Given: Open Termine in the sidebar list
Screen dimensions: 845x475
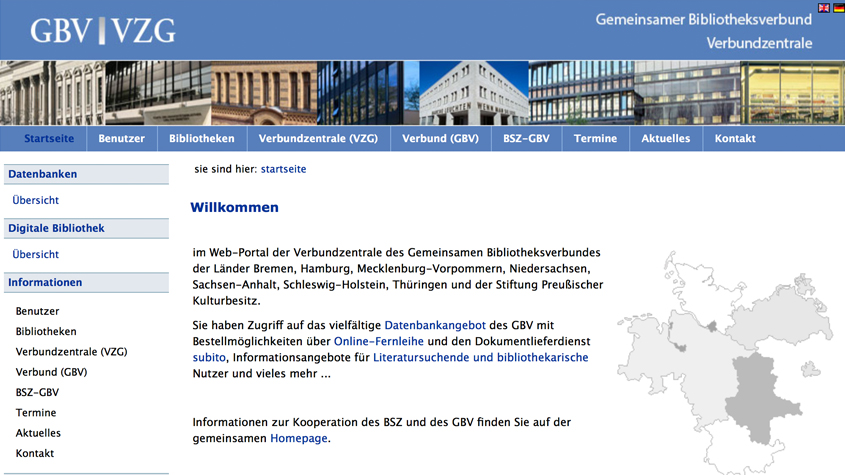Looking at the screenshot, I should click(36, 413).
